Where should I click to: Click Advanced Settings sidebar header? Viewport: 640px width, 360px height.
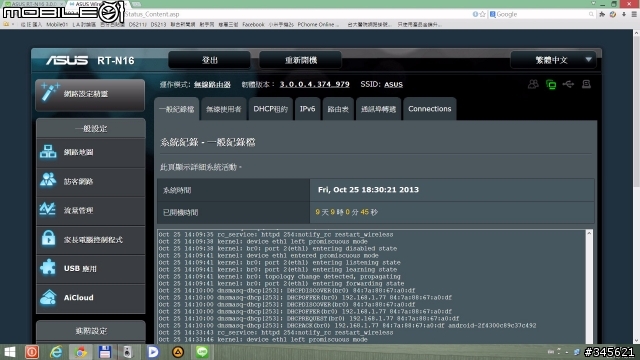pyautogui.click(x=91, y=331)
